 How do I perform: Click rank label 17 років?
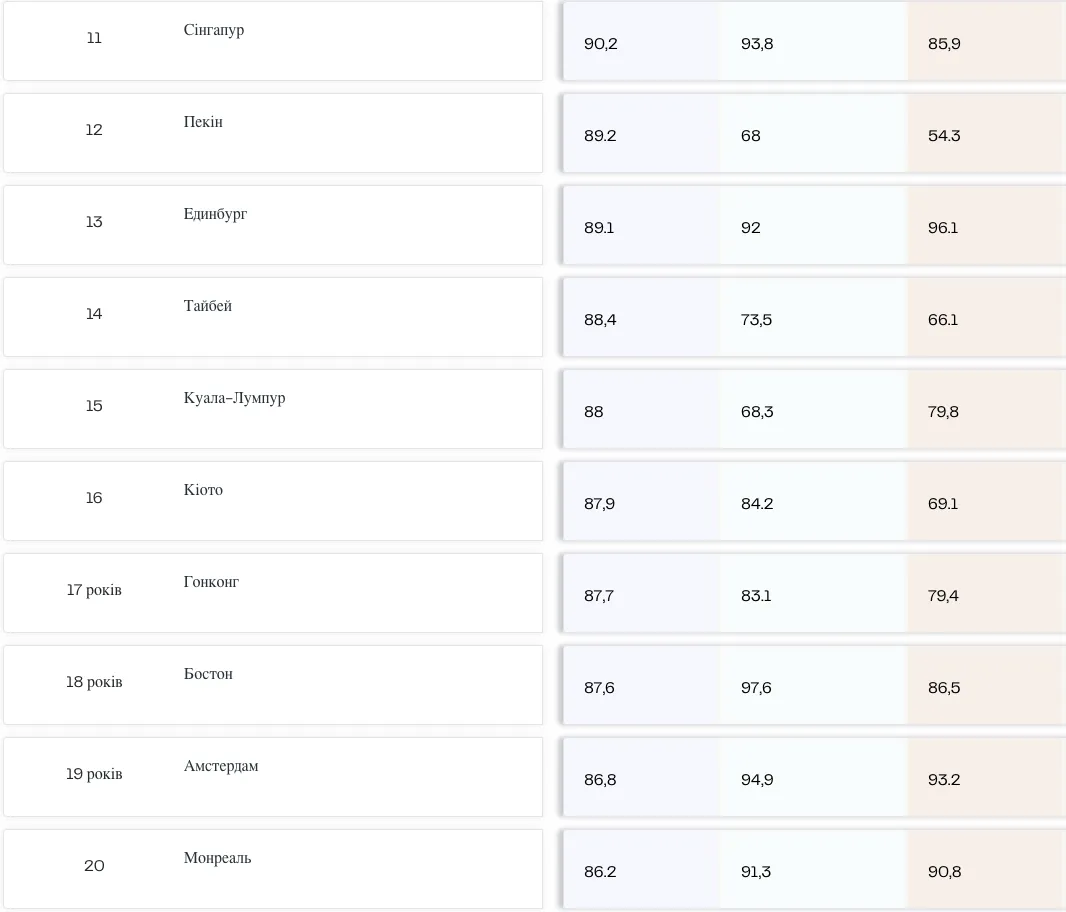tap(94, 590)
